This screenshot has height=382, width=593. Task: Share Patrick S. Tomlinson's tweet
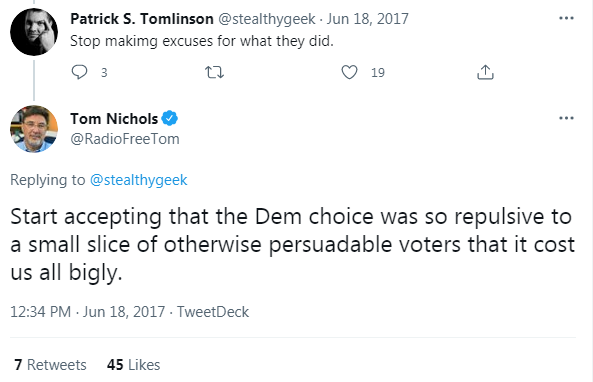[x=485, y=72]
